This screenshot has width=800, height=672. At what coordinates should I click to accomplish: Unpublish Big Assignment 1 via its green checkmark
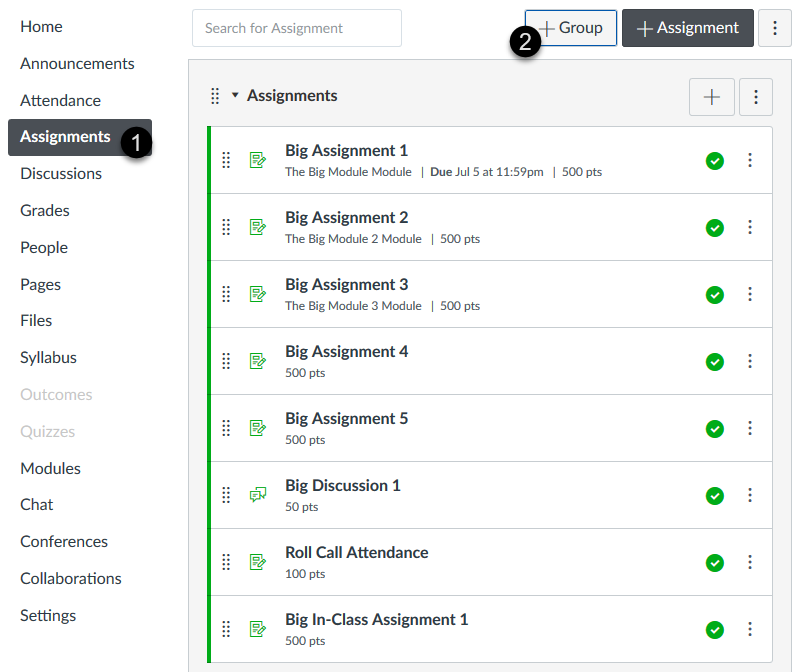[x=714, y=160]
